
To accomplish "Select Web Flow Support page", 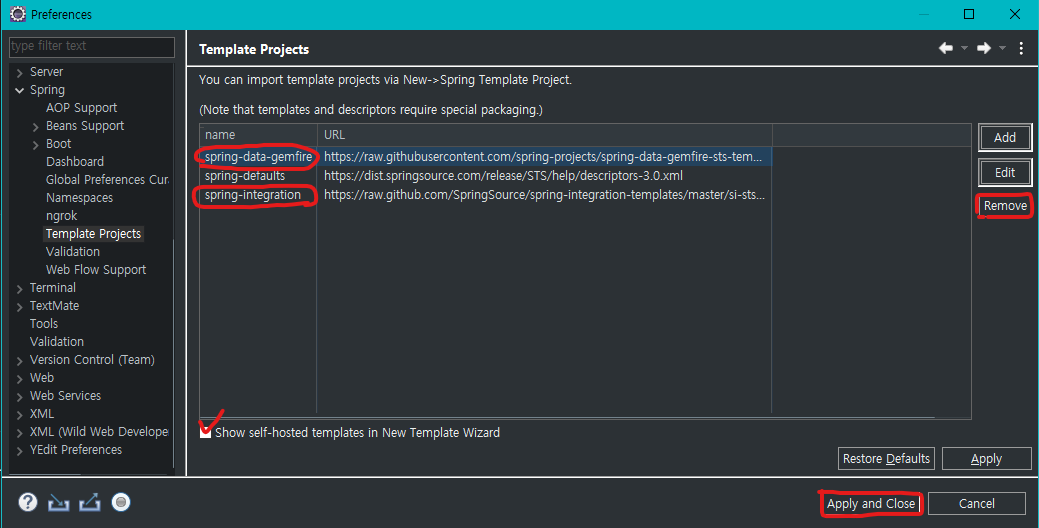I will 96,270.
